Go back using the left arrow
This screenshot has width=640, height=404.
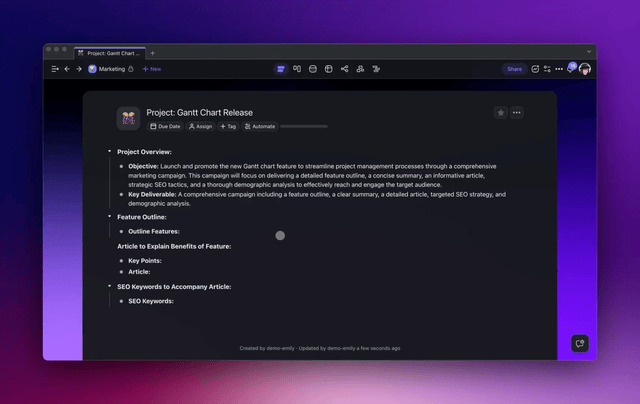pyautogui.click(x=67, y=69)
